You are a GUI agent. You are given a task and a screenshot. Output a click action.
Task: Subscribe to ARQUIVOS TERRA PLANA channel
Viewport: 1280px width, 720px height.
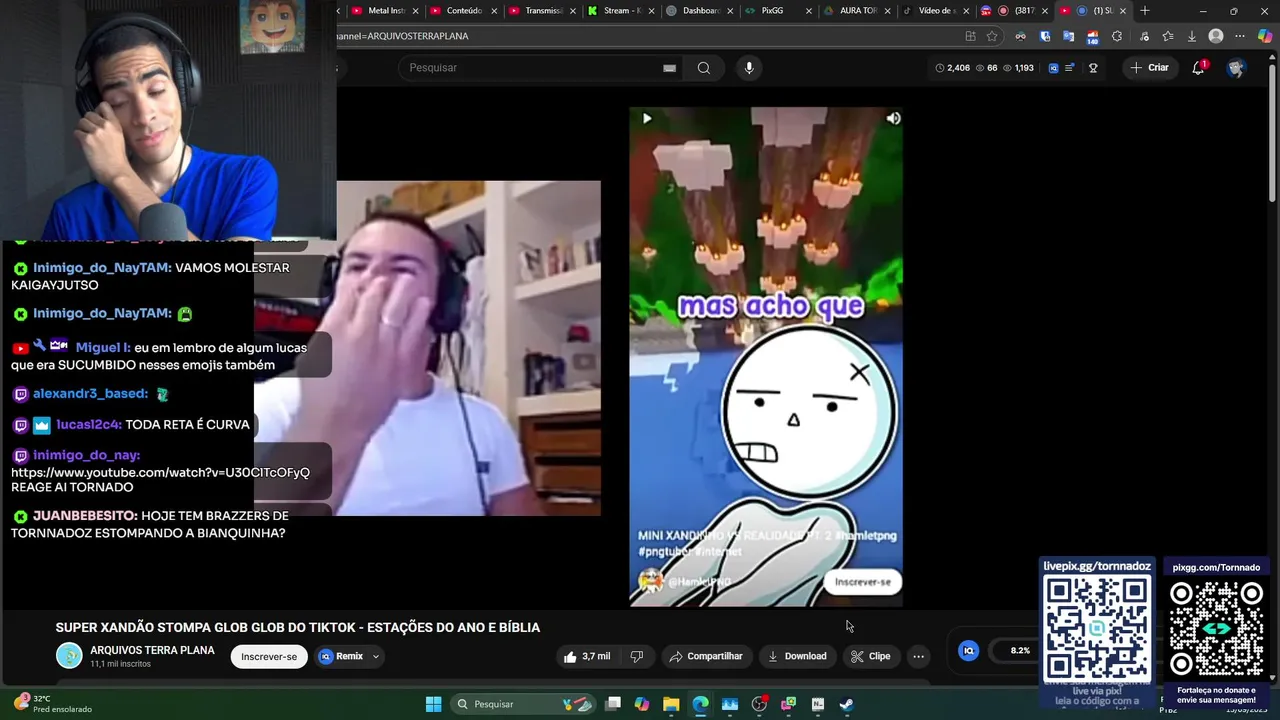coord(269,657)
